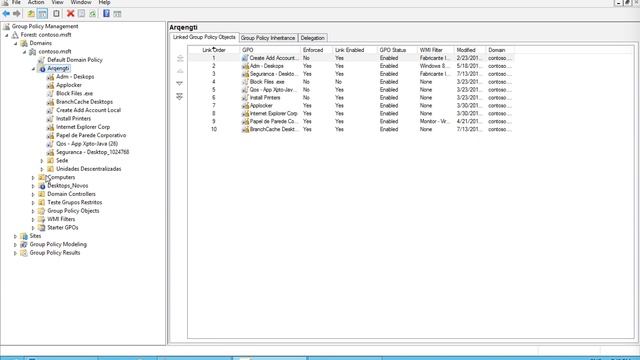Open the File menu
Image resolution: width=640 pixels, height=360 pixels.
click(x=16, y=2)
